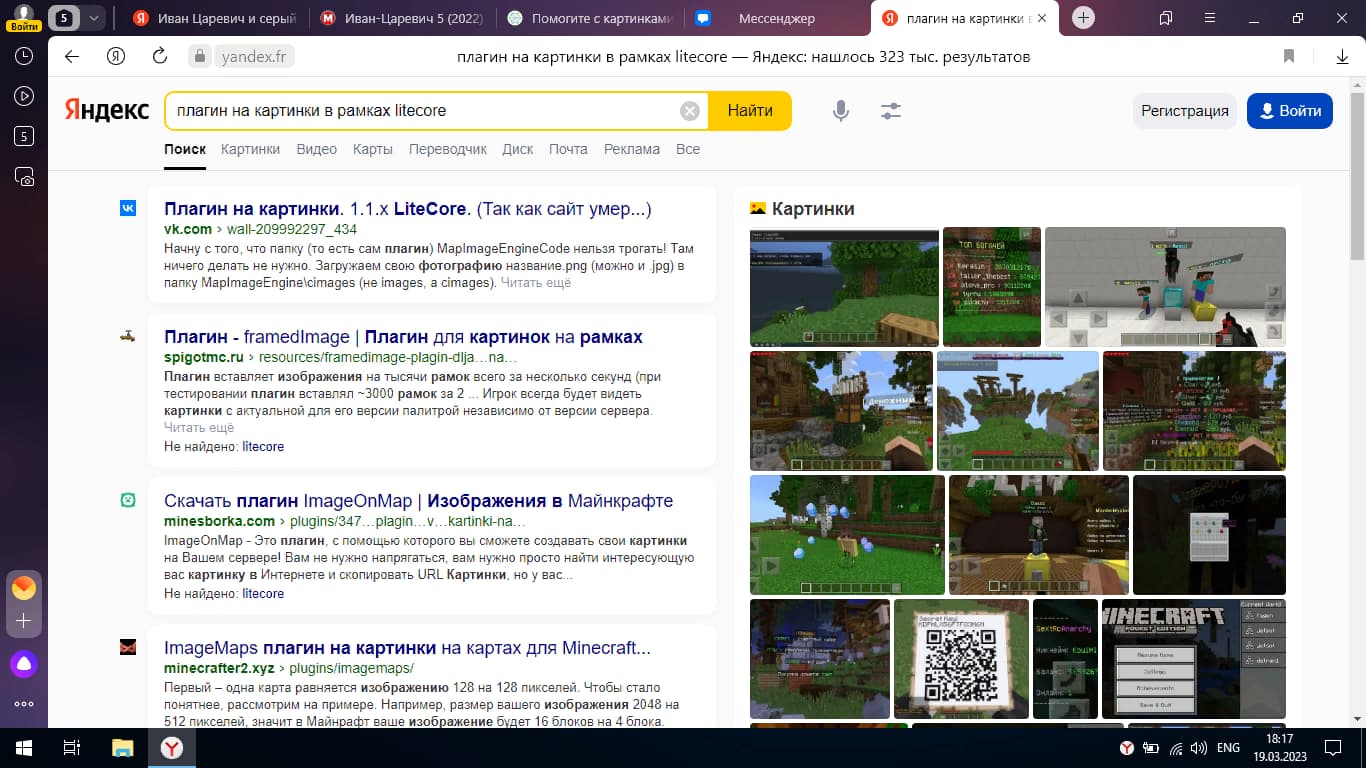Click the yellow Найти search button

point(750,111)
